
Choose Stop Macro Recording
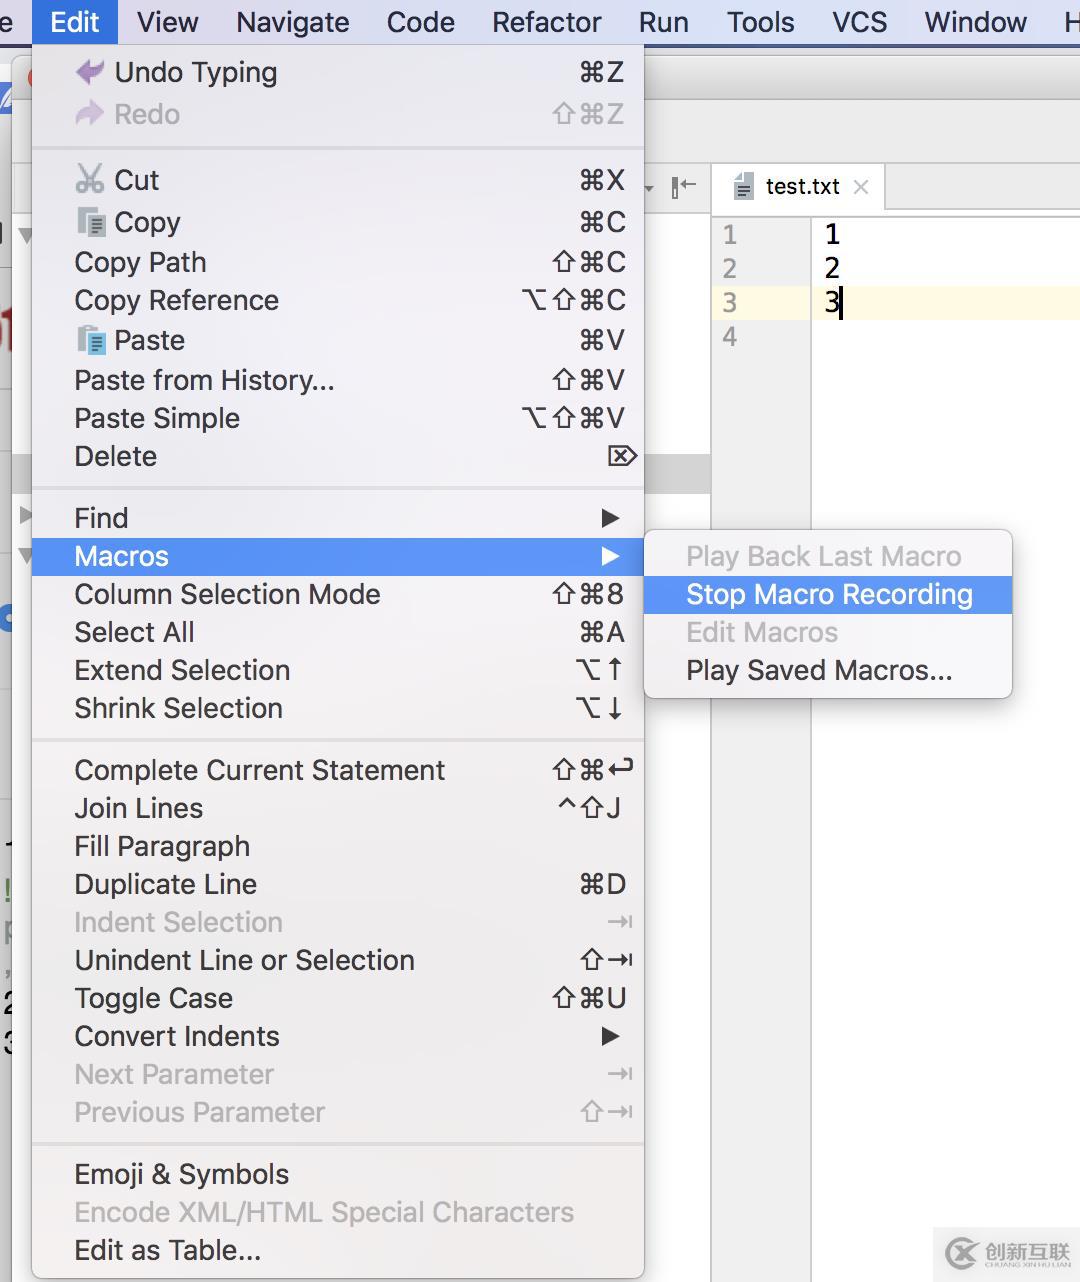[828, 594]
